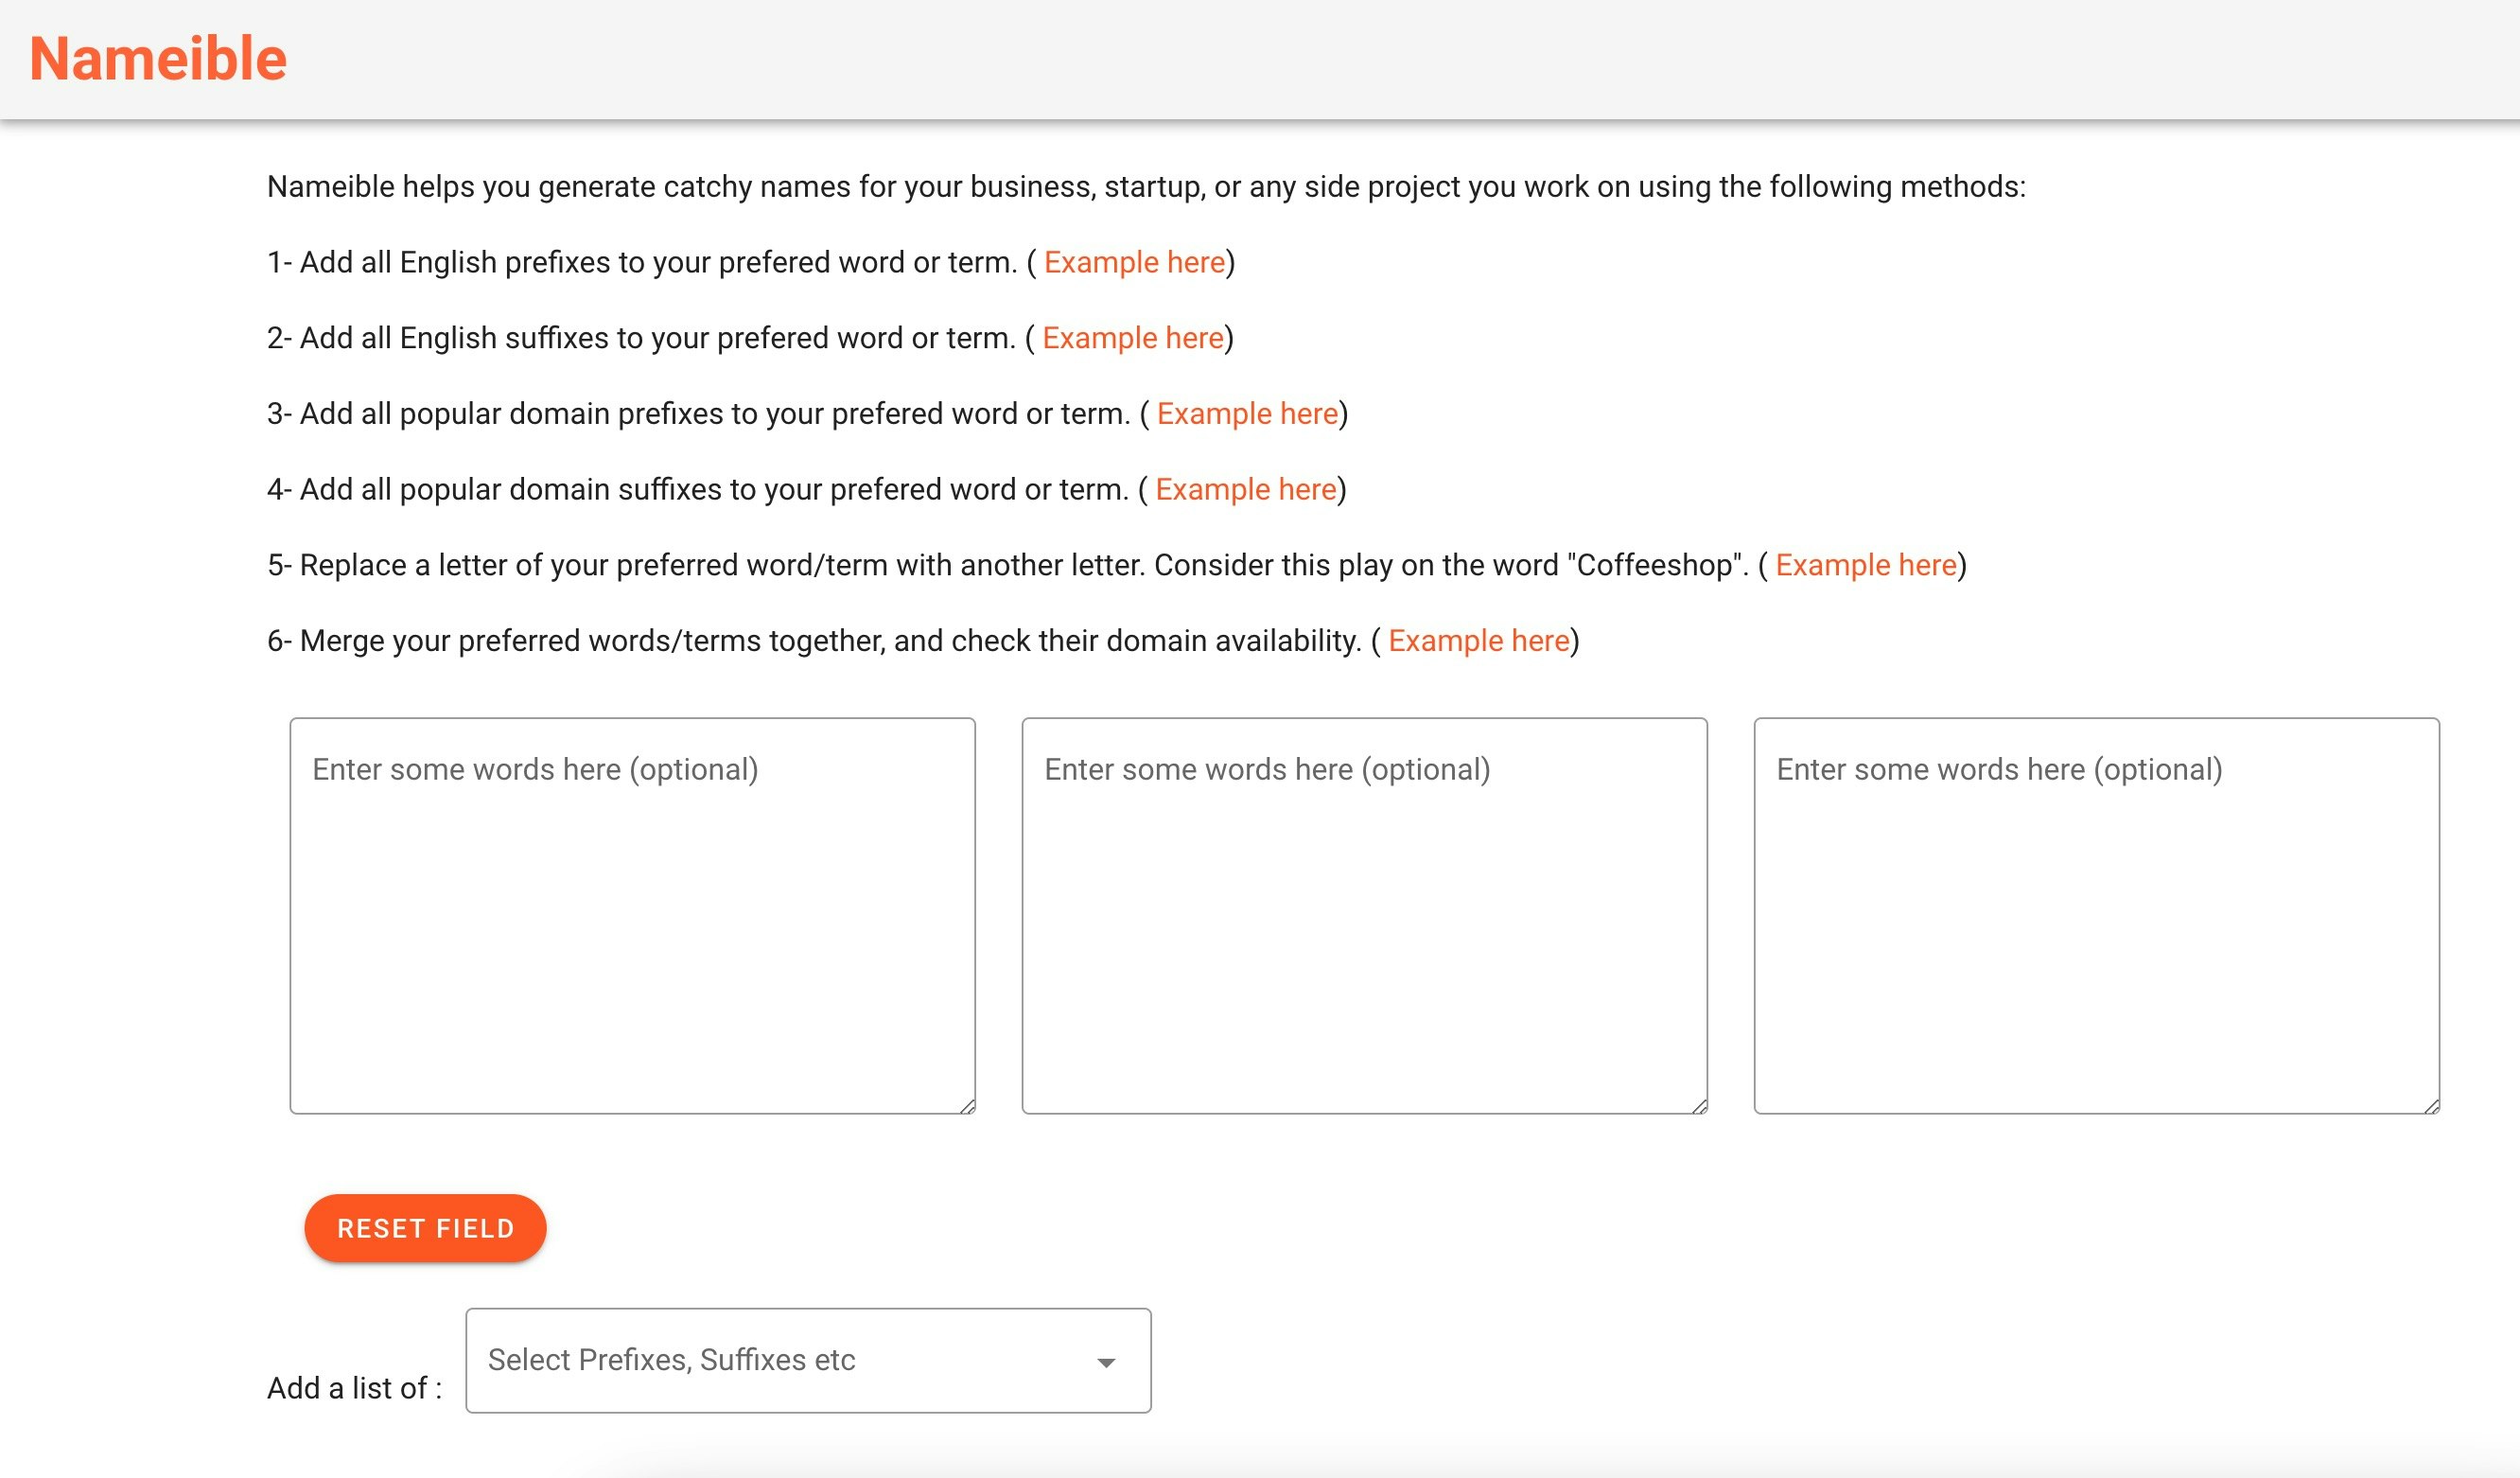
Task: Open domain suffixes 'Example here' link
Action: [1245, 489]
